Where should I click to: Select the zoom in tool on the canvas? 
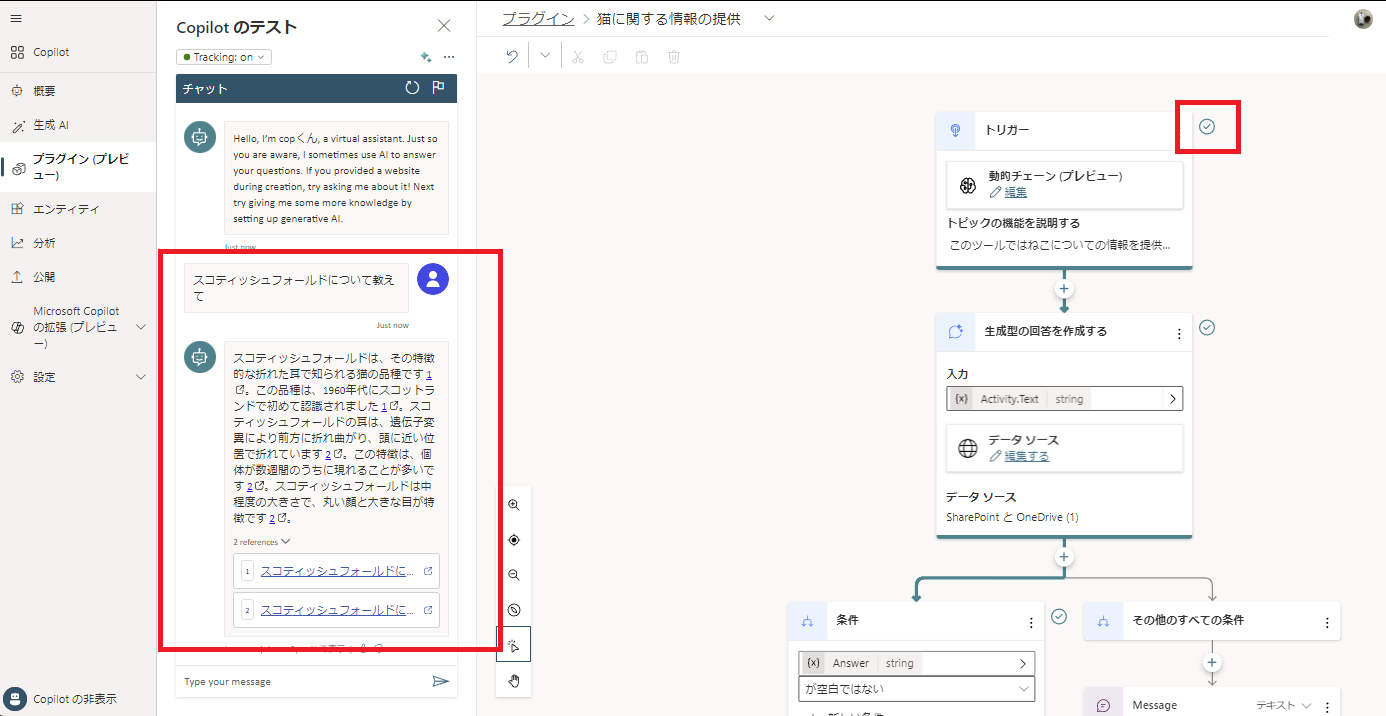tap(514, 505)
